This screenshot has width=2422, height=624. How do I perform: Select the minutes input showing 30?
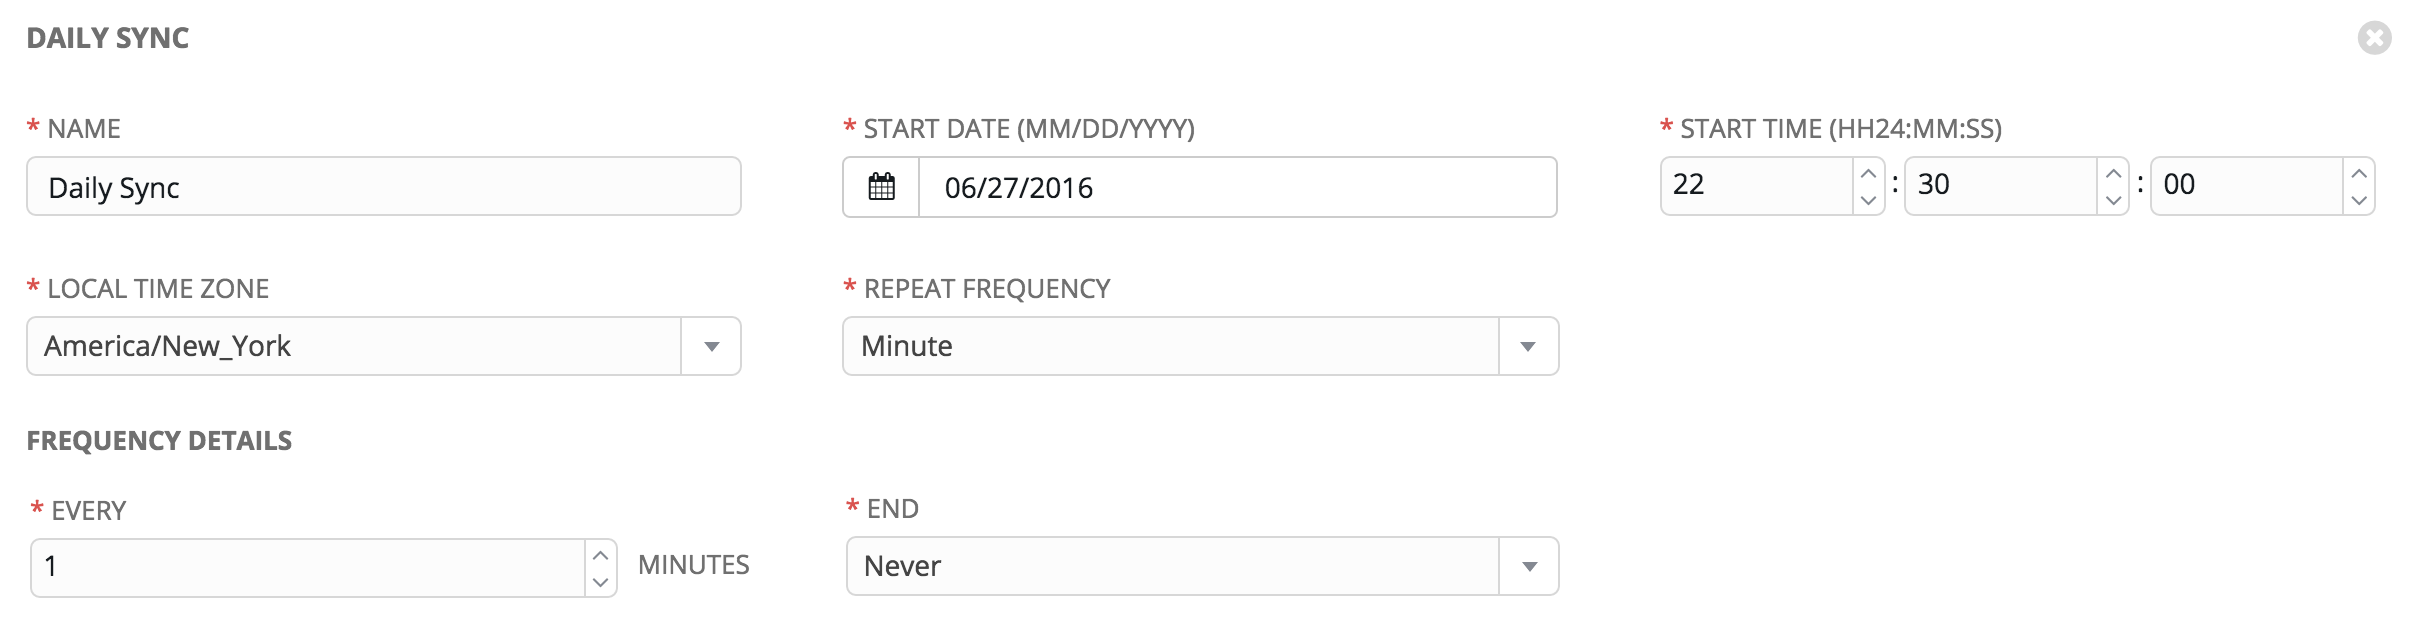click(2001, 185)
